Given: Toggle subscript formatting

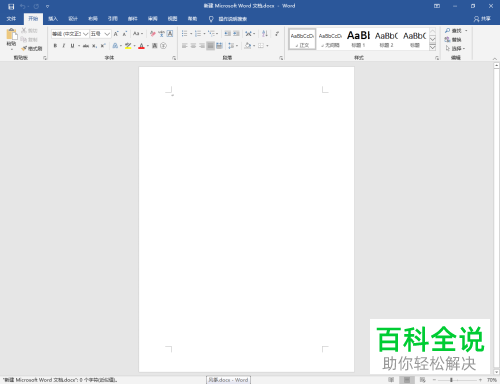Looking at the screenshot, I should [x=94, y=46].
